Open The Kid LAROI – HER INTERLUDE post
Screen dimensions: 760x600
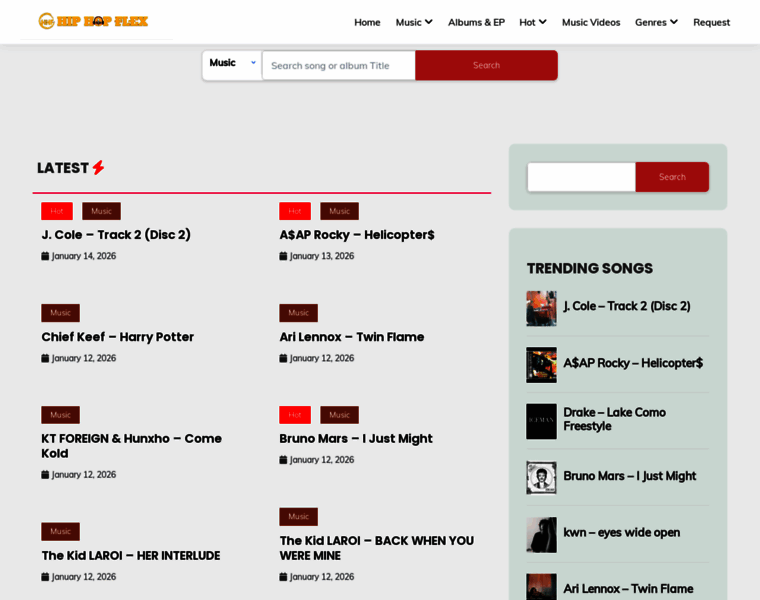(x=131, y=555)
